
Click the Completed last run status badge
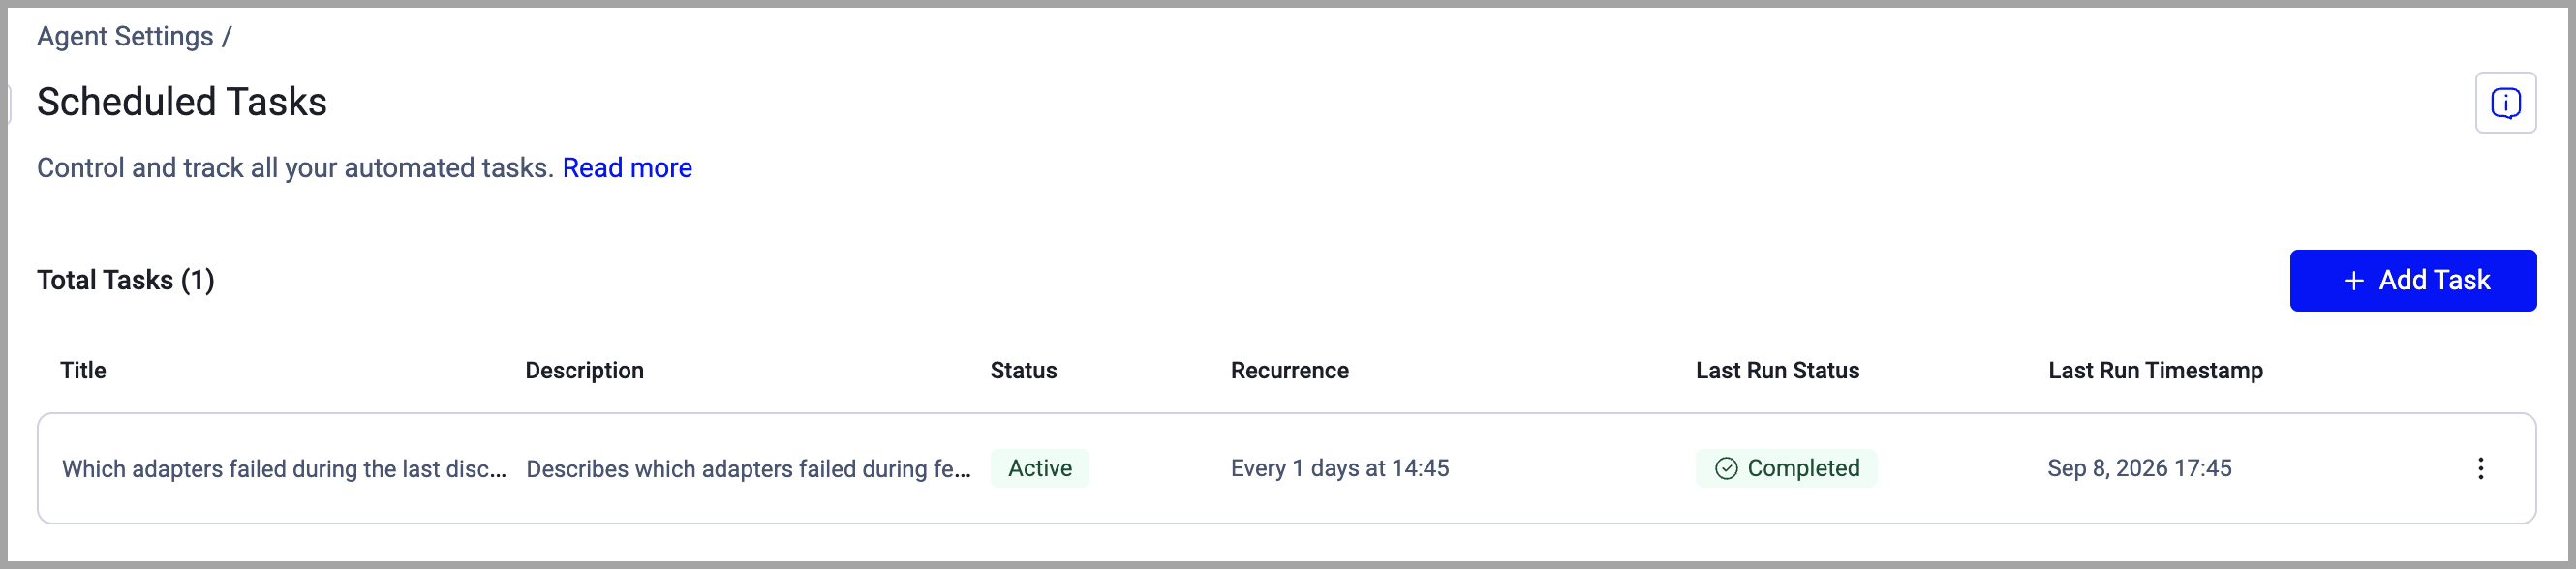(1786, 468)
